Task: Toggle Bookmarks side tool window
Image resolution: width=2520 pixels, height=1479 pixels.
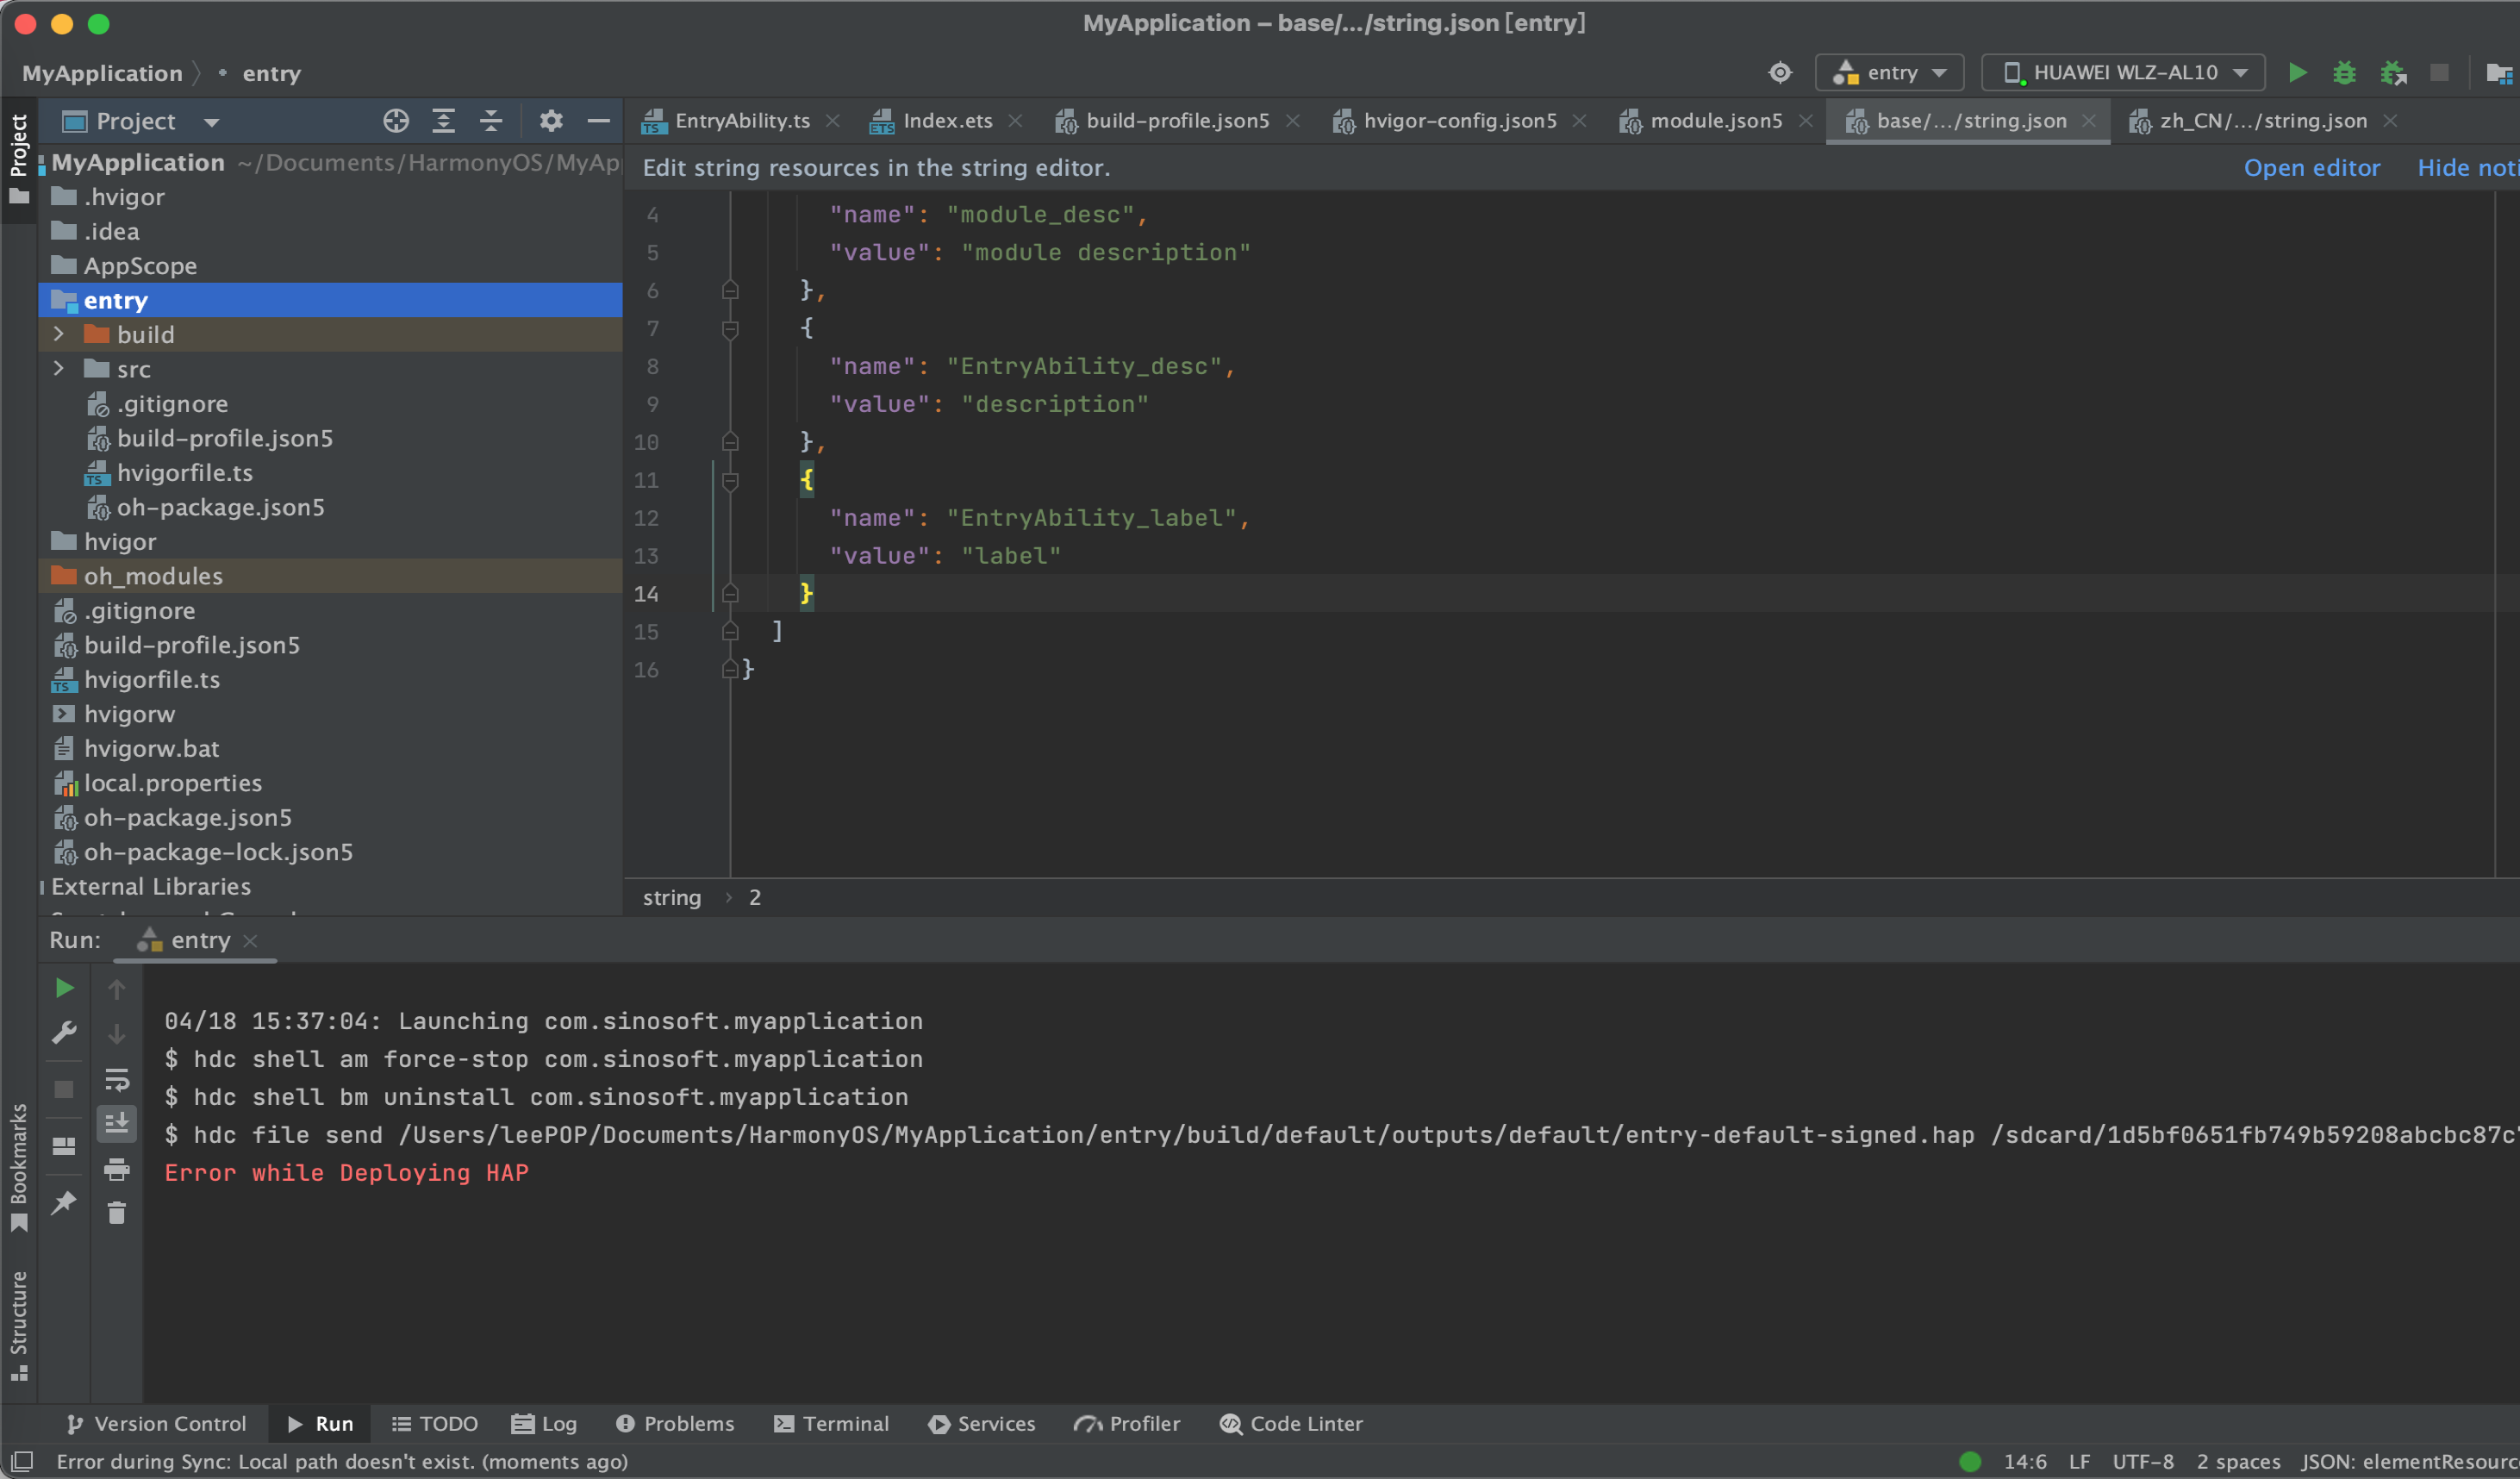Action: tap(18, 1166)
